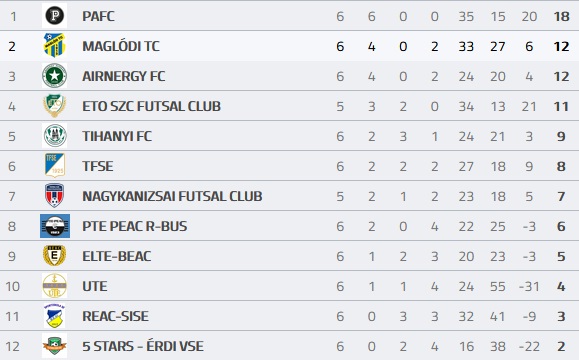Open the Airnergy FC star logo
Screen dimensions: 579x360
[x=54, y=76]
